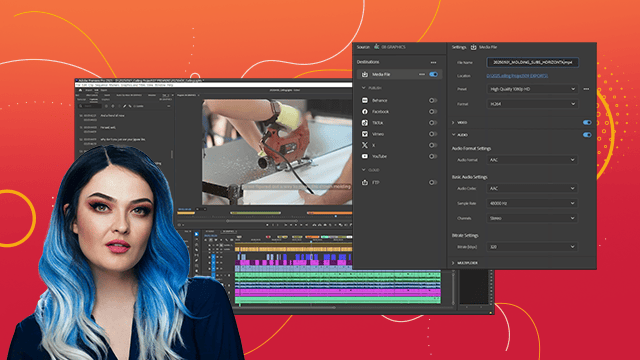Screen dimensions: 640x360
Task: Open the Audio Format dropdown
Action: click(x=532, y=160)
